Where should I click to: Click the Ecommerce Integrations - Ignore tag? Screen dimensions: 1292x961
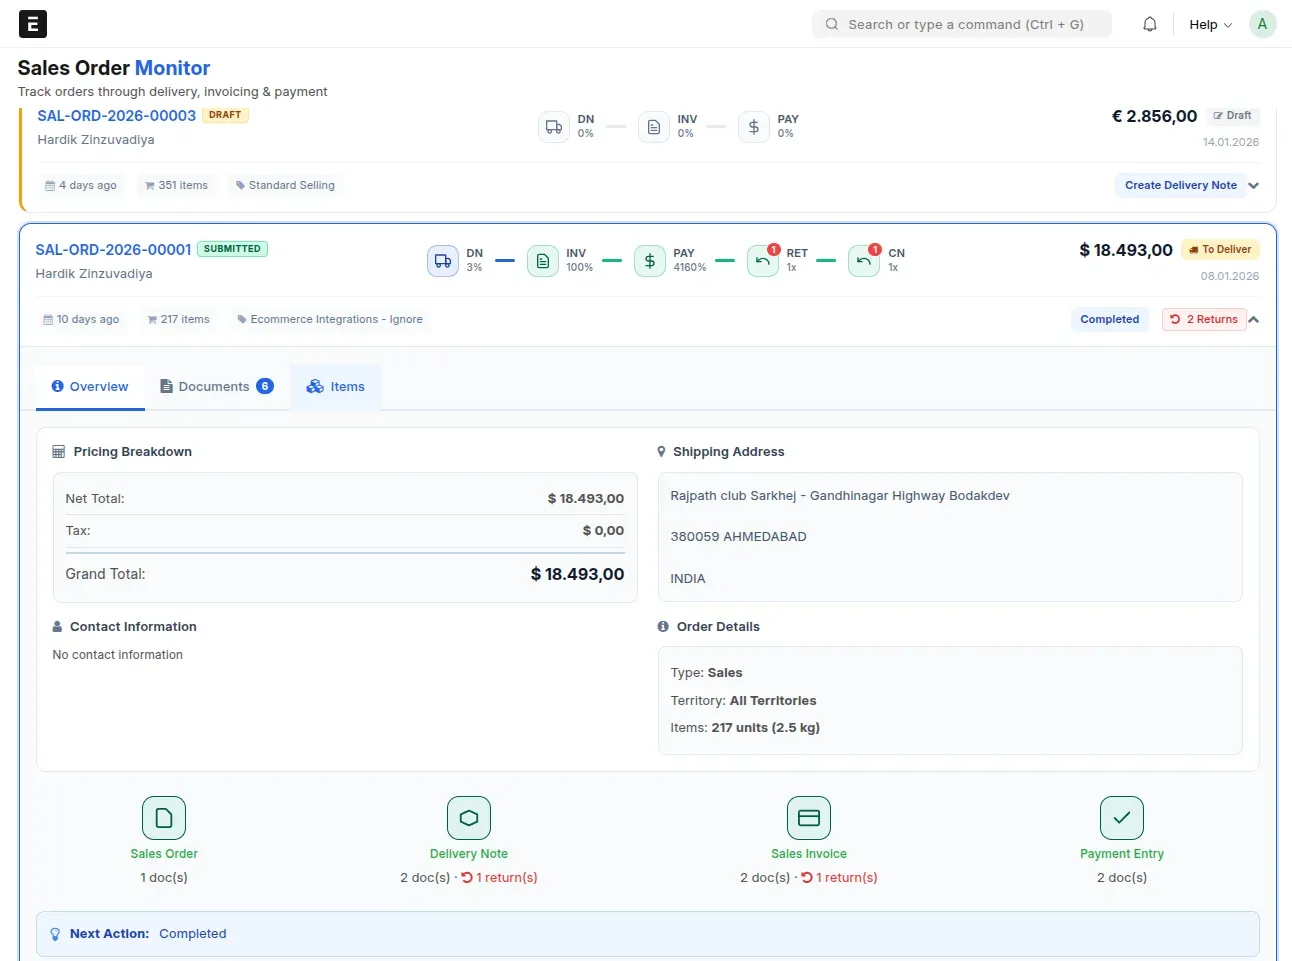pos(330,320)
